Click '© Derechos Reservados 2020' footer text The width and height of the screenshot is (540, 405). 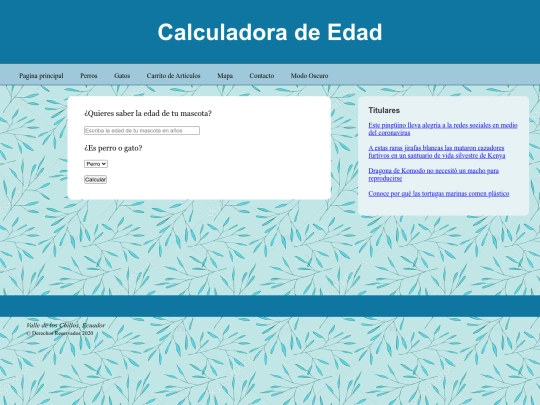pyautogui.click(x=60, y=333)
